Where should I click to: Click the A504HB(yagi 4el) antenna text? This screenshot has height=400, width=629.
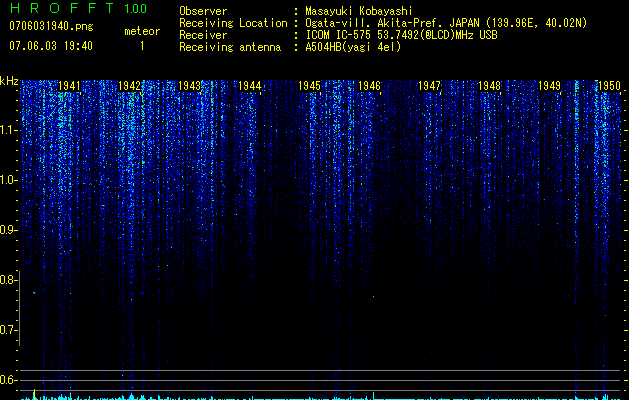pos(353,47)
